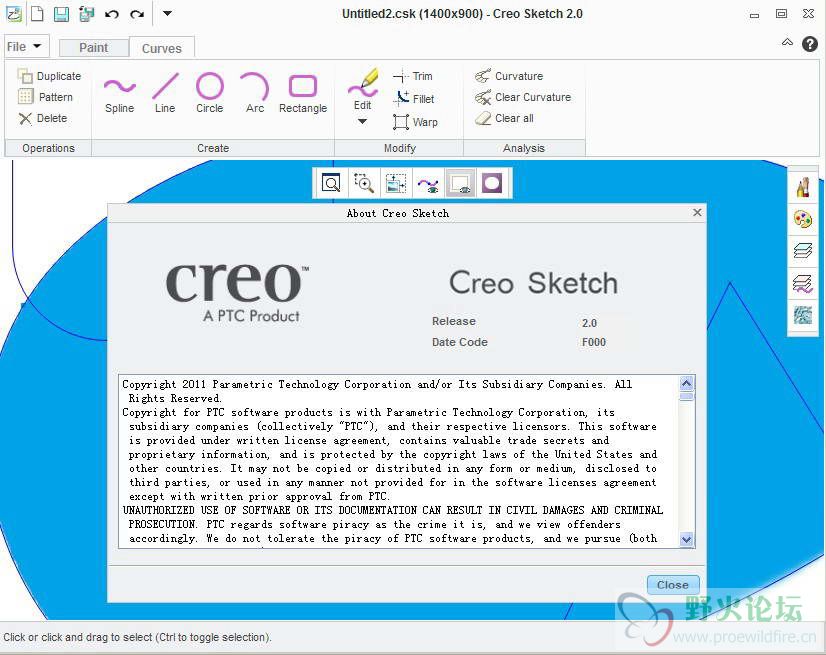
Task: Click the Operations group label
Action: pyautogui.click(x=48, y=148)
